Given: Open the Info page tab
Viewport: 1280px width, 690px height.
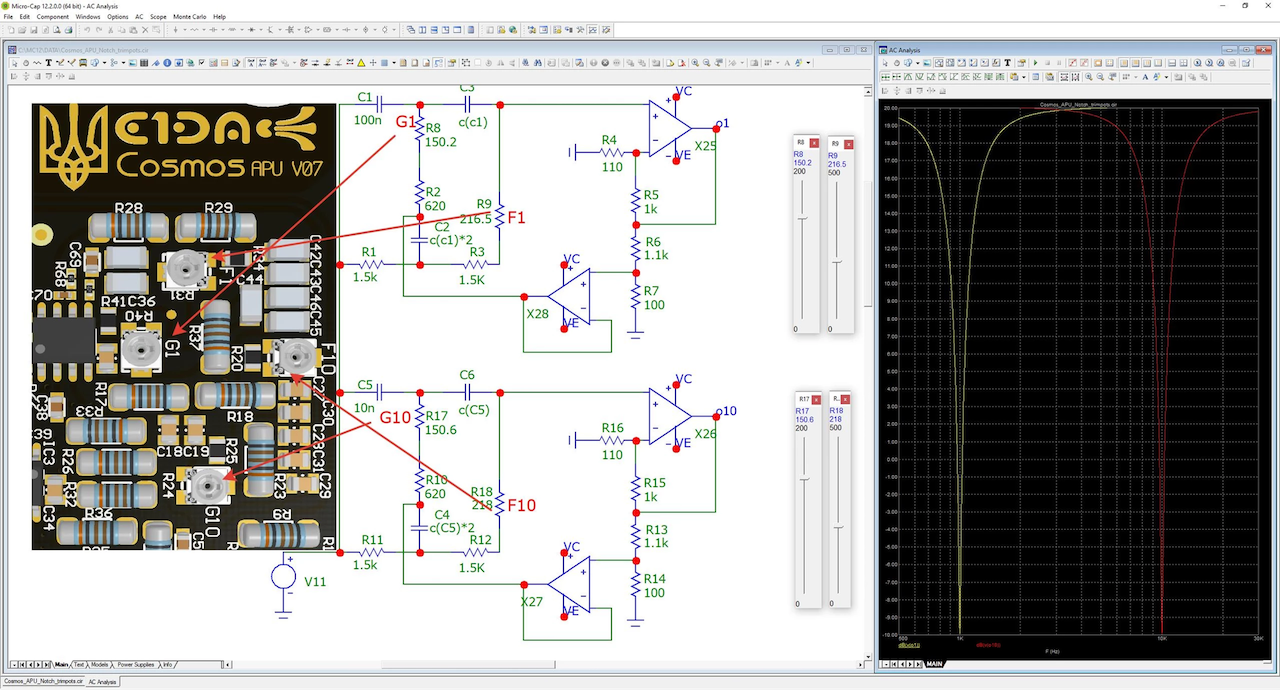Looking at the screenshot, I should point(168,664).
